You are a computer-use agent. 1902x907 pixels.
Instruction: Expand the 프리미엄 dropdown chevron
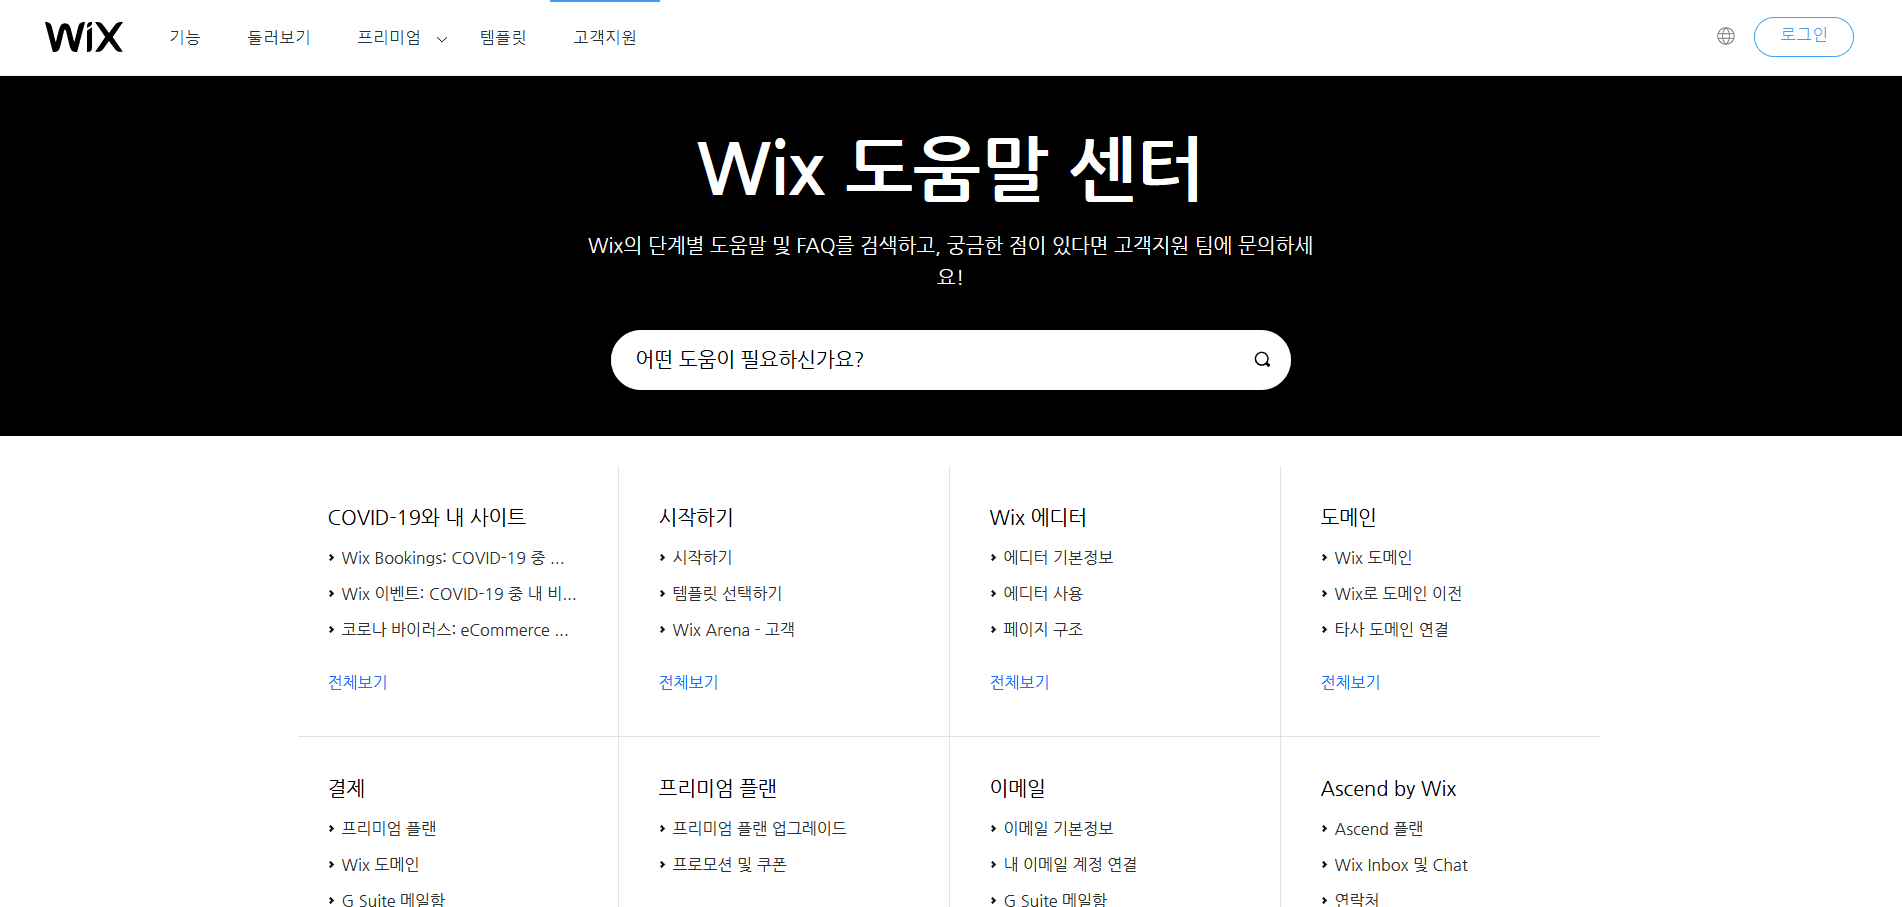(442, 39)
